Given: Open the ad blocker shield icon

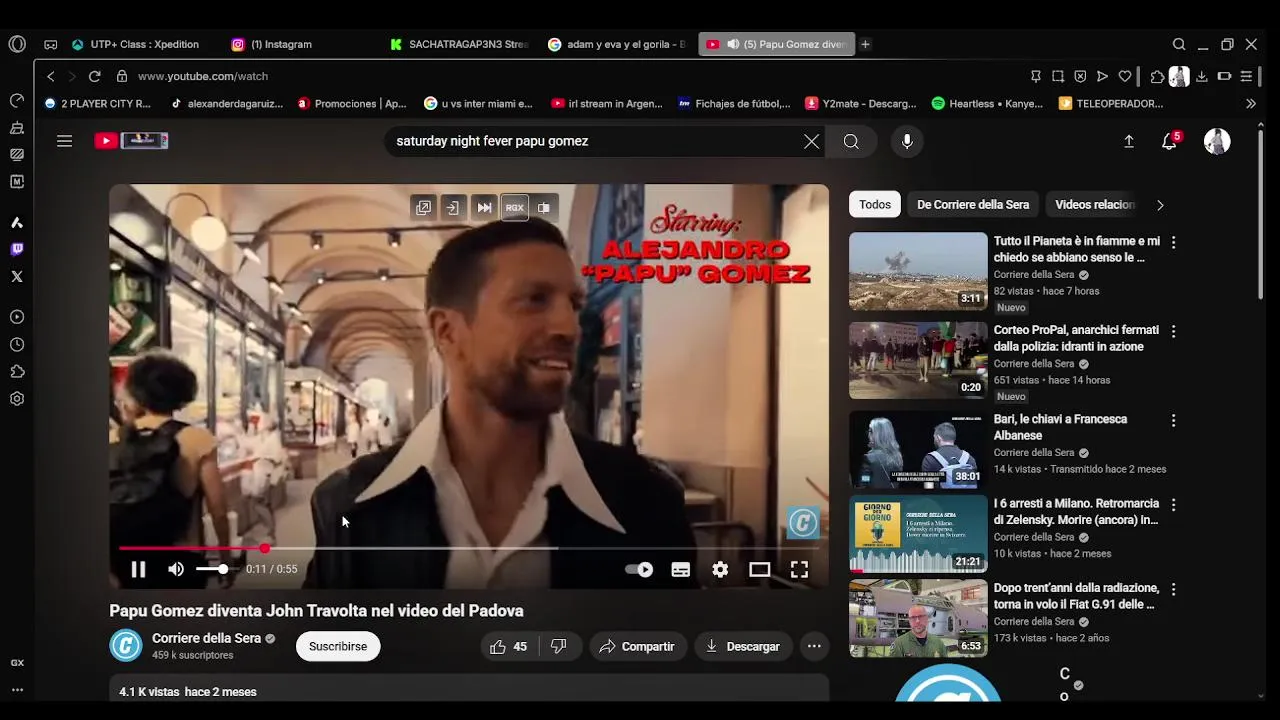Looking at the screenshot, I should pos(1080,76).
